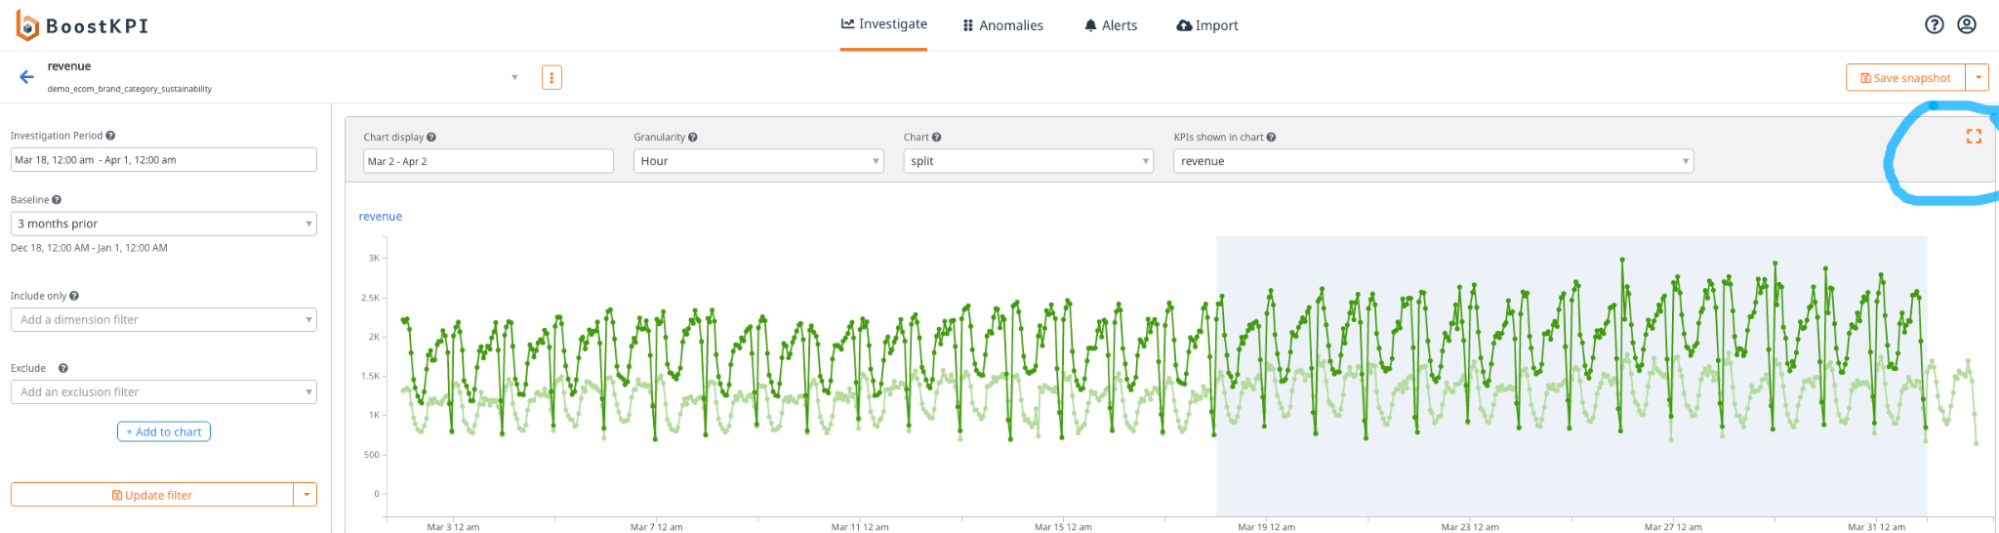Open the Granularity Hour dropdown
Screen dimensions: 1999x533
click(758, 161)
